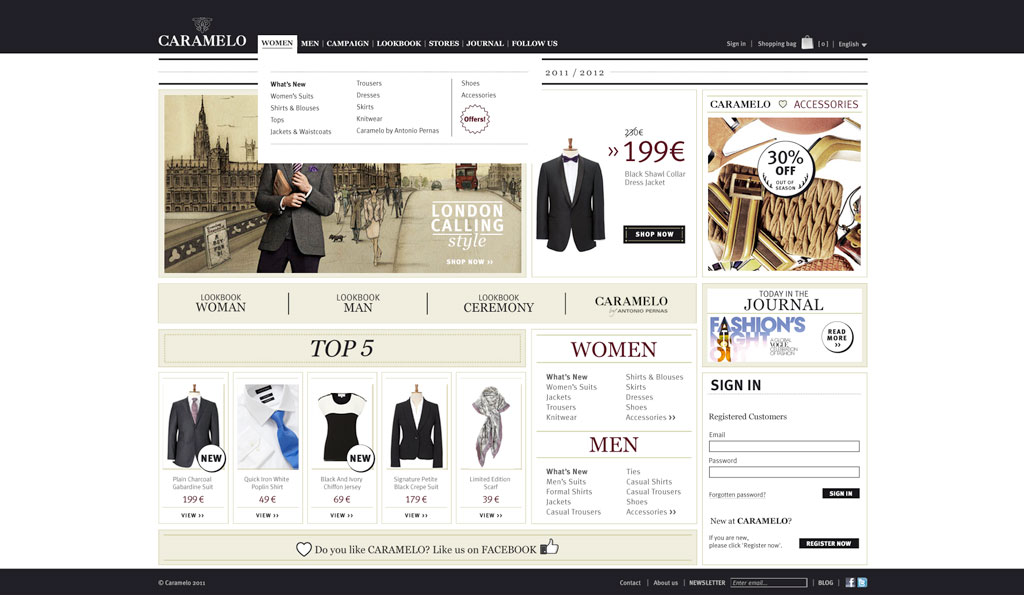Select Women's Suits in dropdown menu
This screenshot has width=1024, height=595.
(x=292, y=96)
